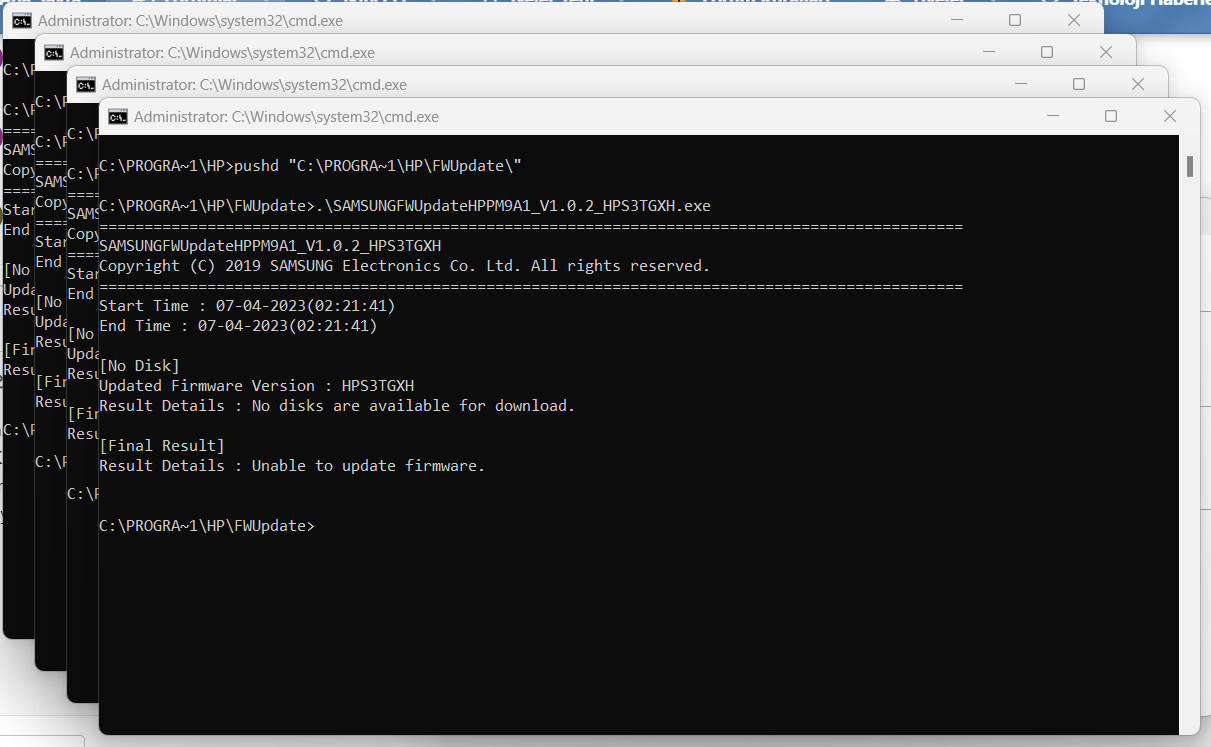Click the frontmost window's title 'Administrator: C:\Windows\system32\cmd.exe'
Screen dimensions: 1211x747
click(x=286, y=116)
